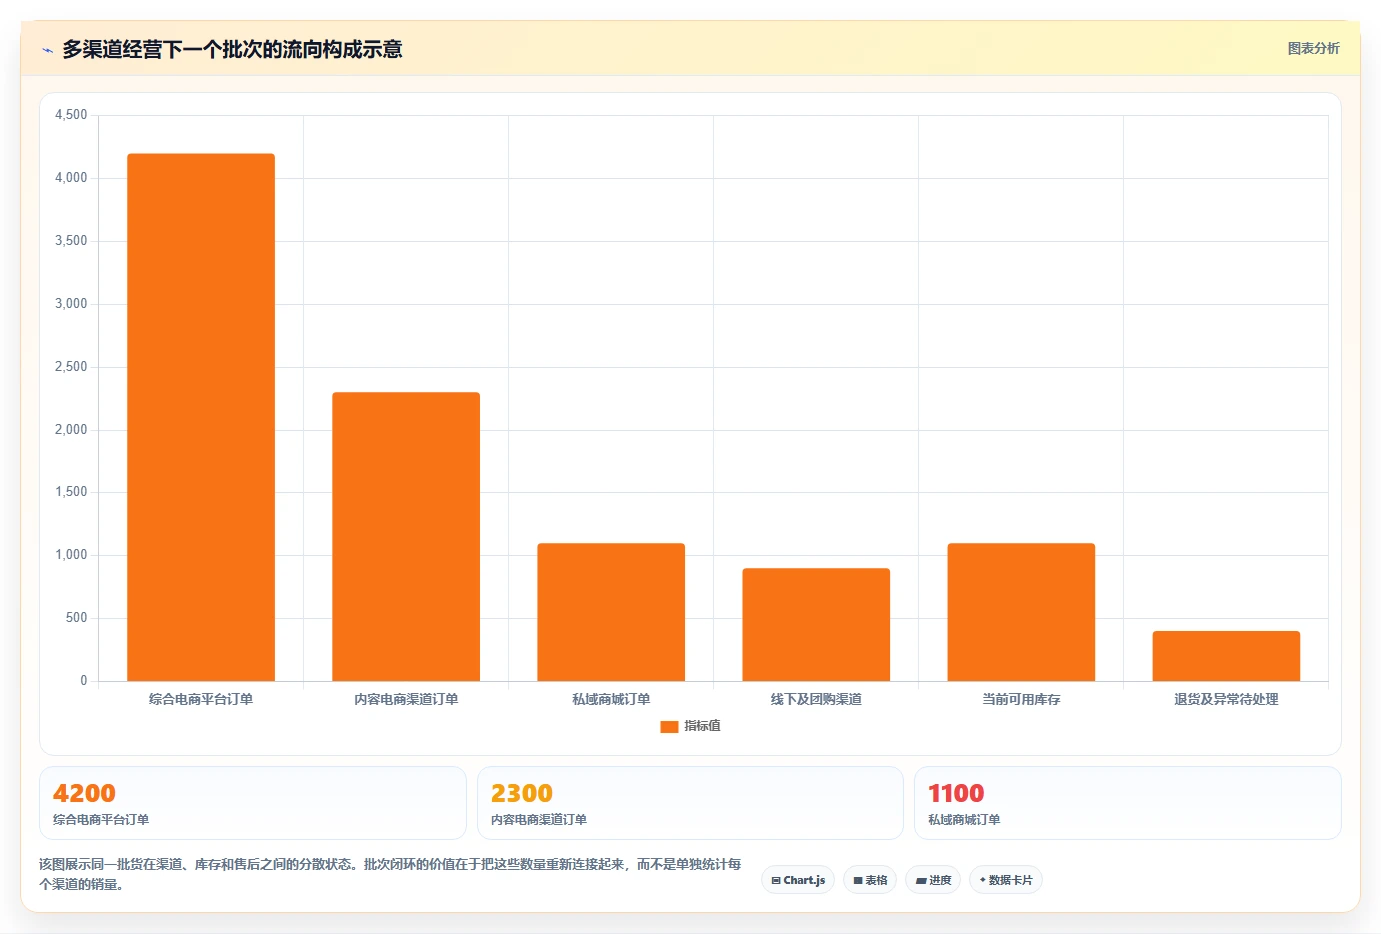The image size is (1381, 934).
Task: Click the 私域商城订单 axis label
Action: [611, 699]
